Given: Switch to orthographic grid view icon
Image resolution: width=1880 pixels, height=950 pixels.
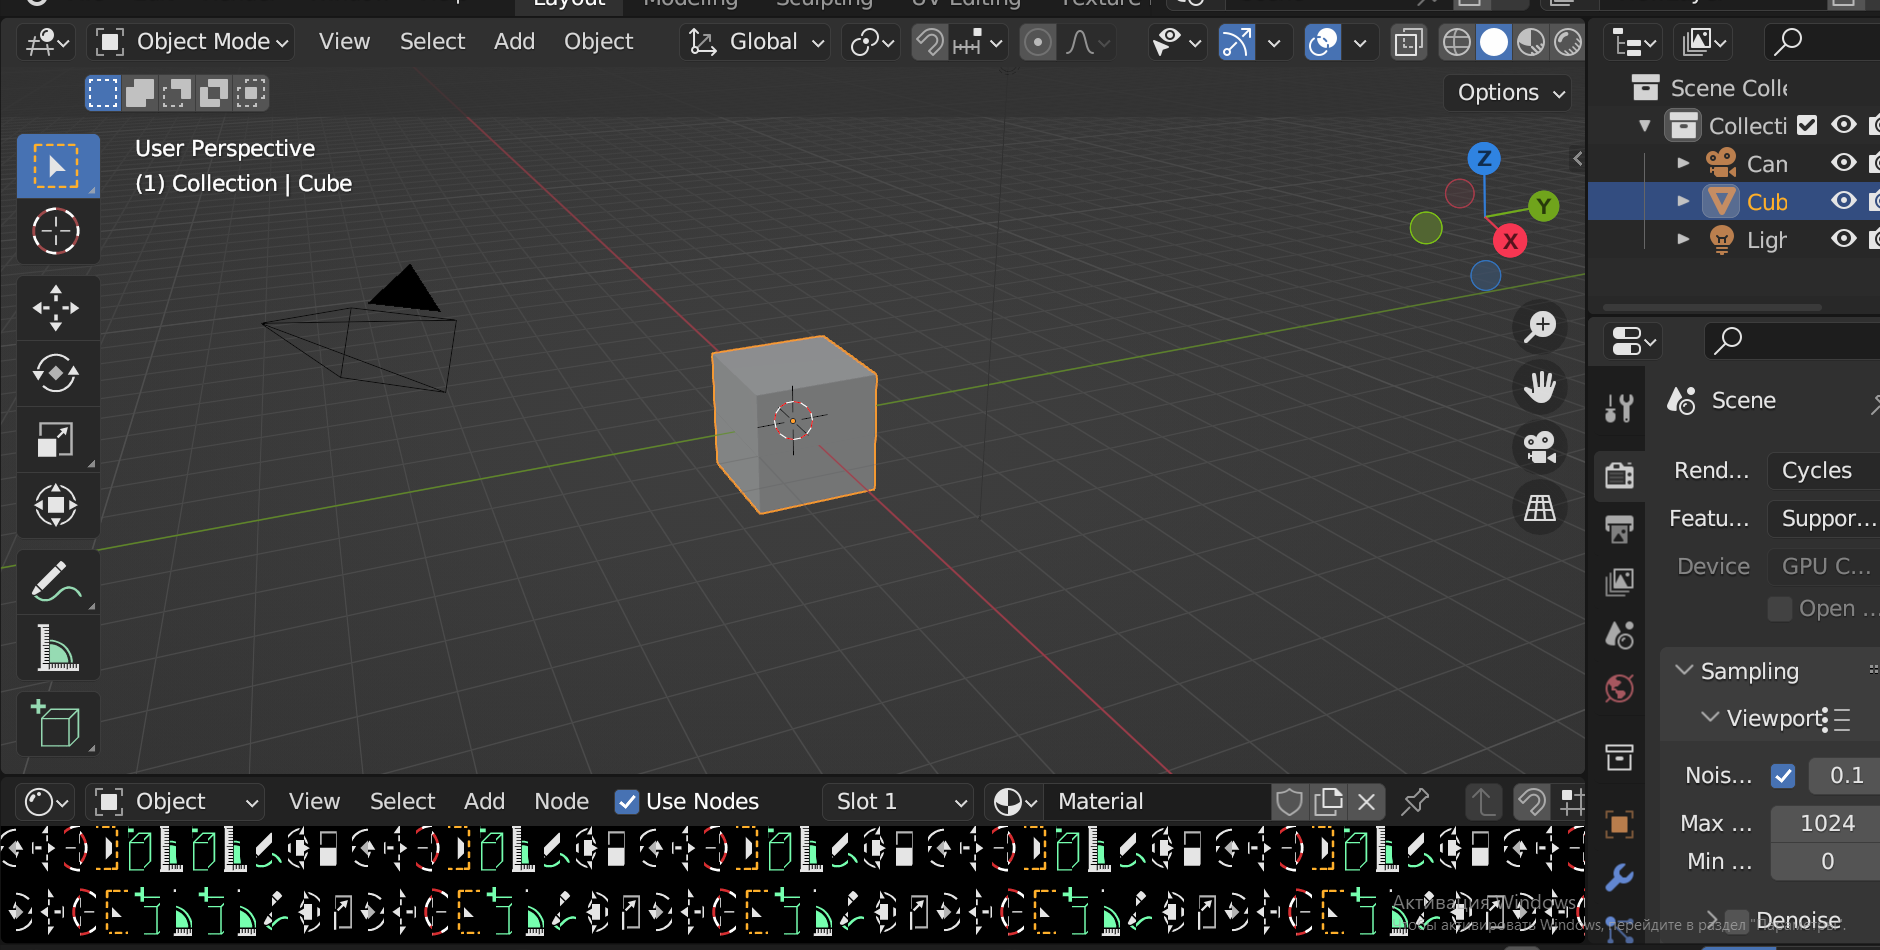Looking at the screenshot, I should [x=1540, y=508].
